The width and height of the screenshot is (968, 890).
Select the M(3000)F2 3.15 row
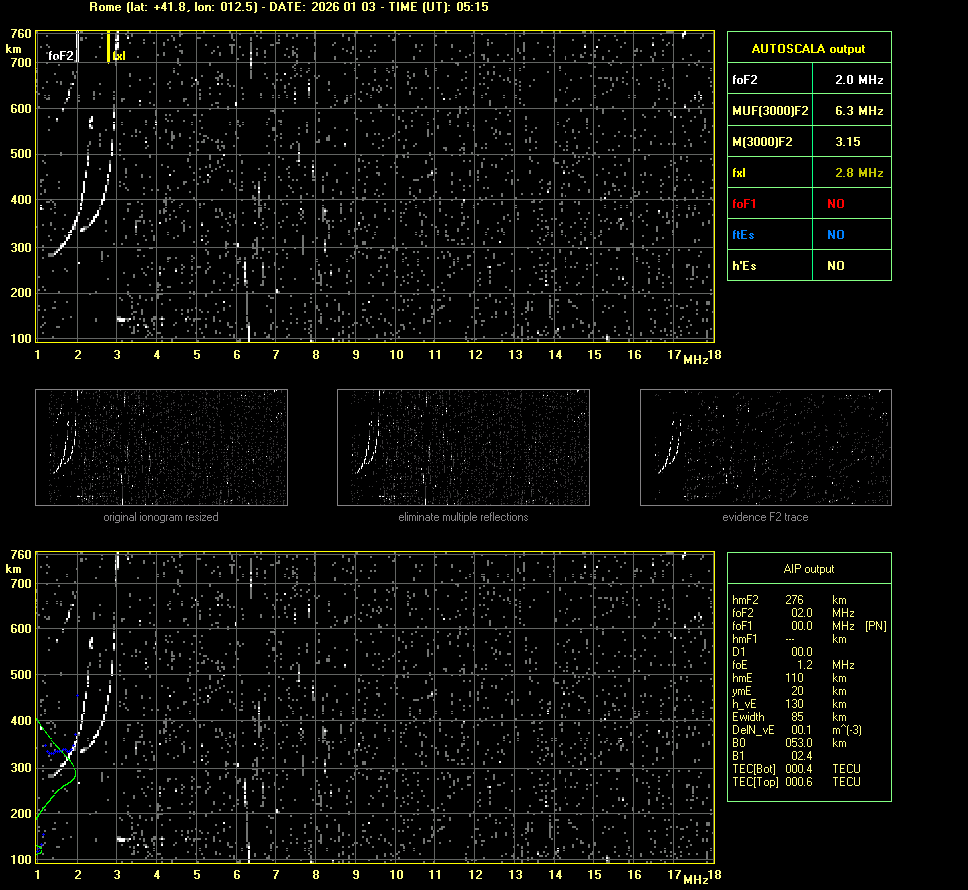pyautogui.click(x=808, y=142)
